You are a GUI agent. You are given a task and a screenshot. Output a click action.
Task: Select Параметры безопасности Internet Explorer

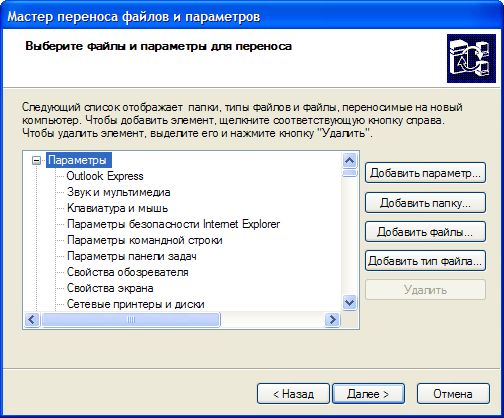[x=173, y=224]
